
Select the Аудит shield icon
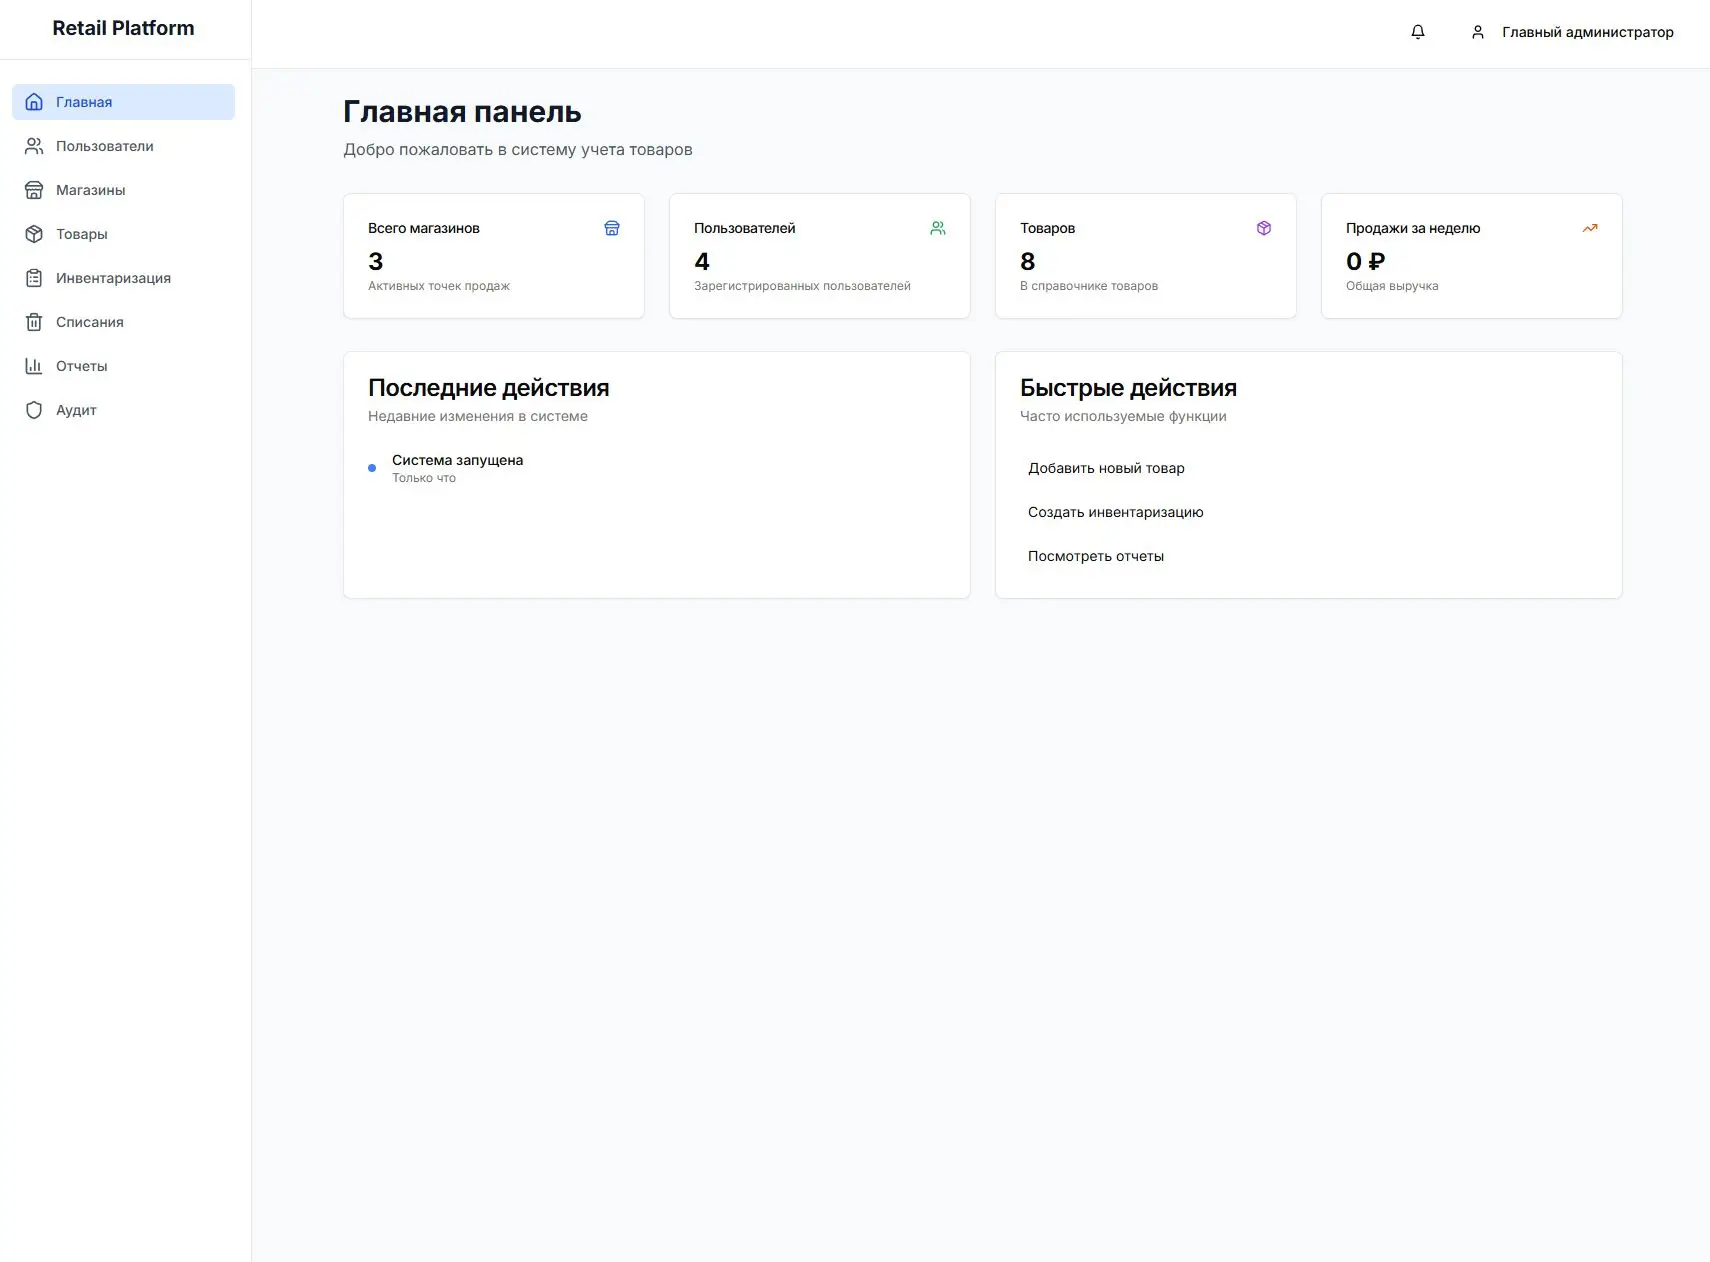(34, 410)
